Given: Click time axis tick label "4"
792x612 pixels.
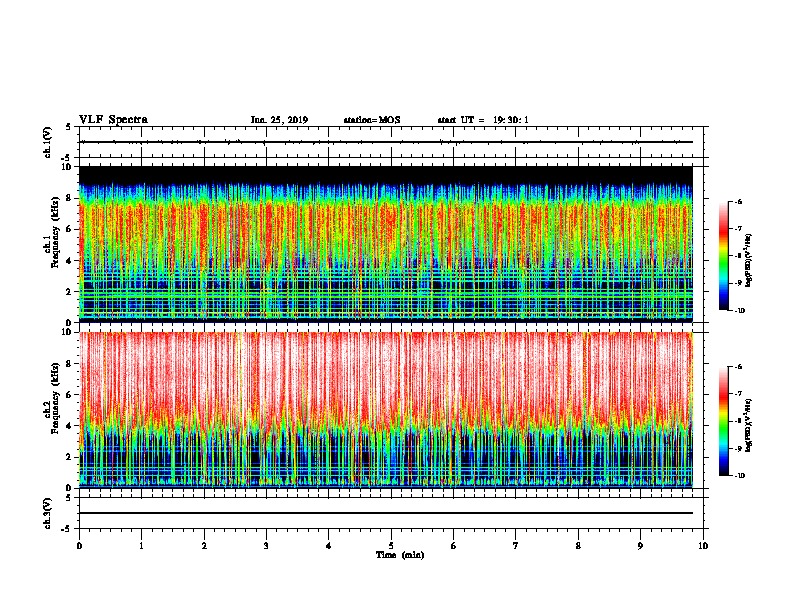Looking at the screenshot, I should (x=329, y=546).
